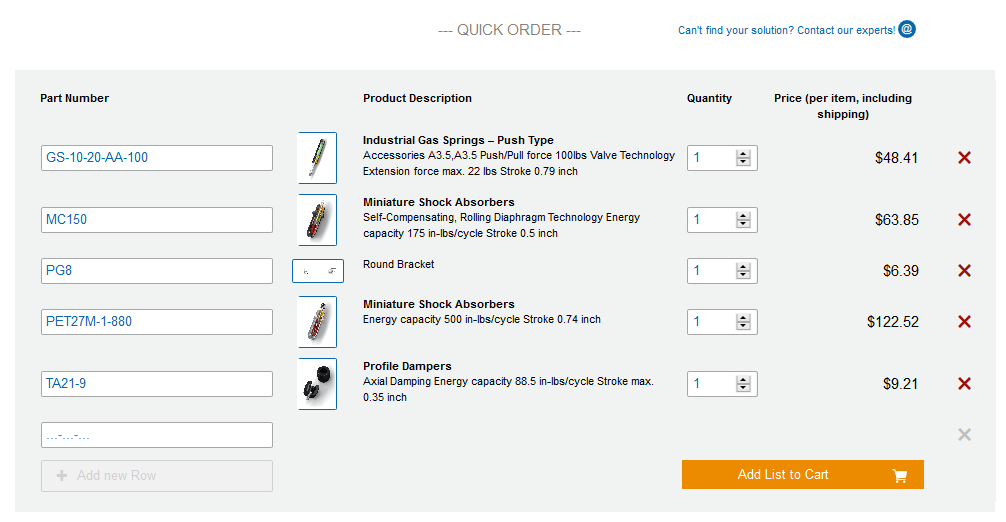Decrease quantity for PET27M-1-880

click(x=743, y=327)
